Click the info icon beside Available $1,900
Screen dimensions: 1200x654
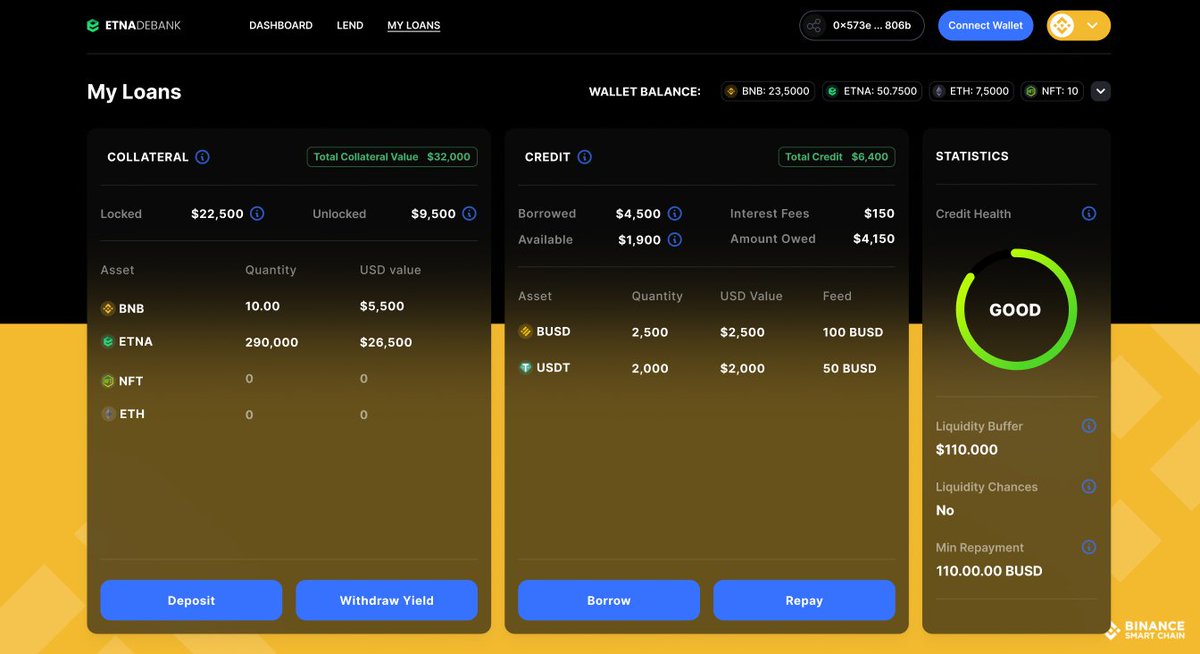pos(675,240)
